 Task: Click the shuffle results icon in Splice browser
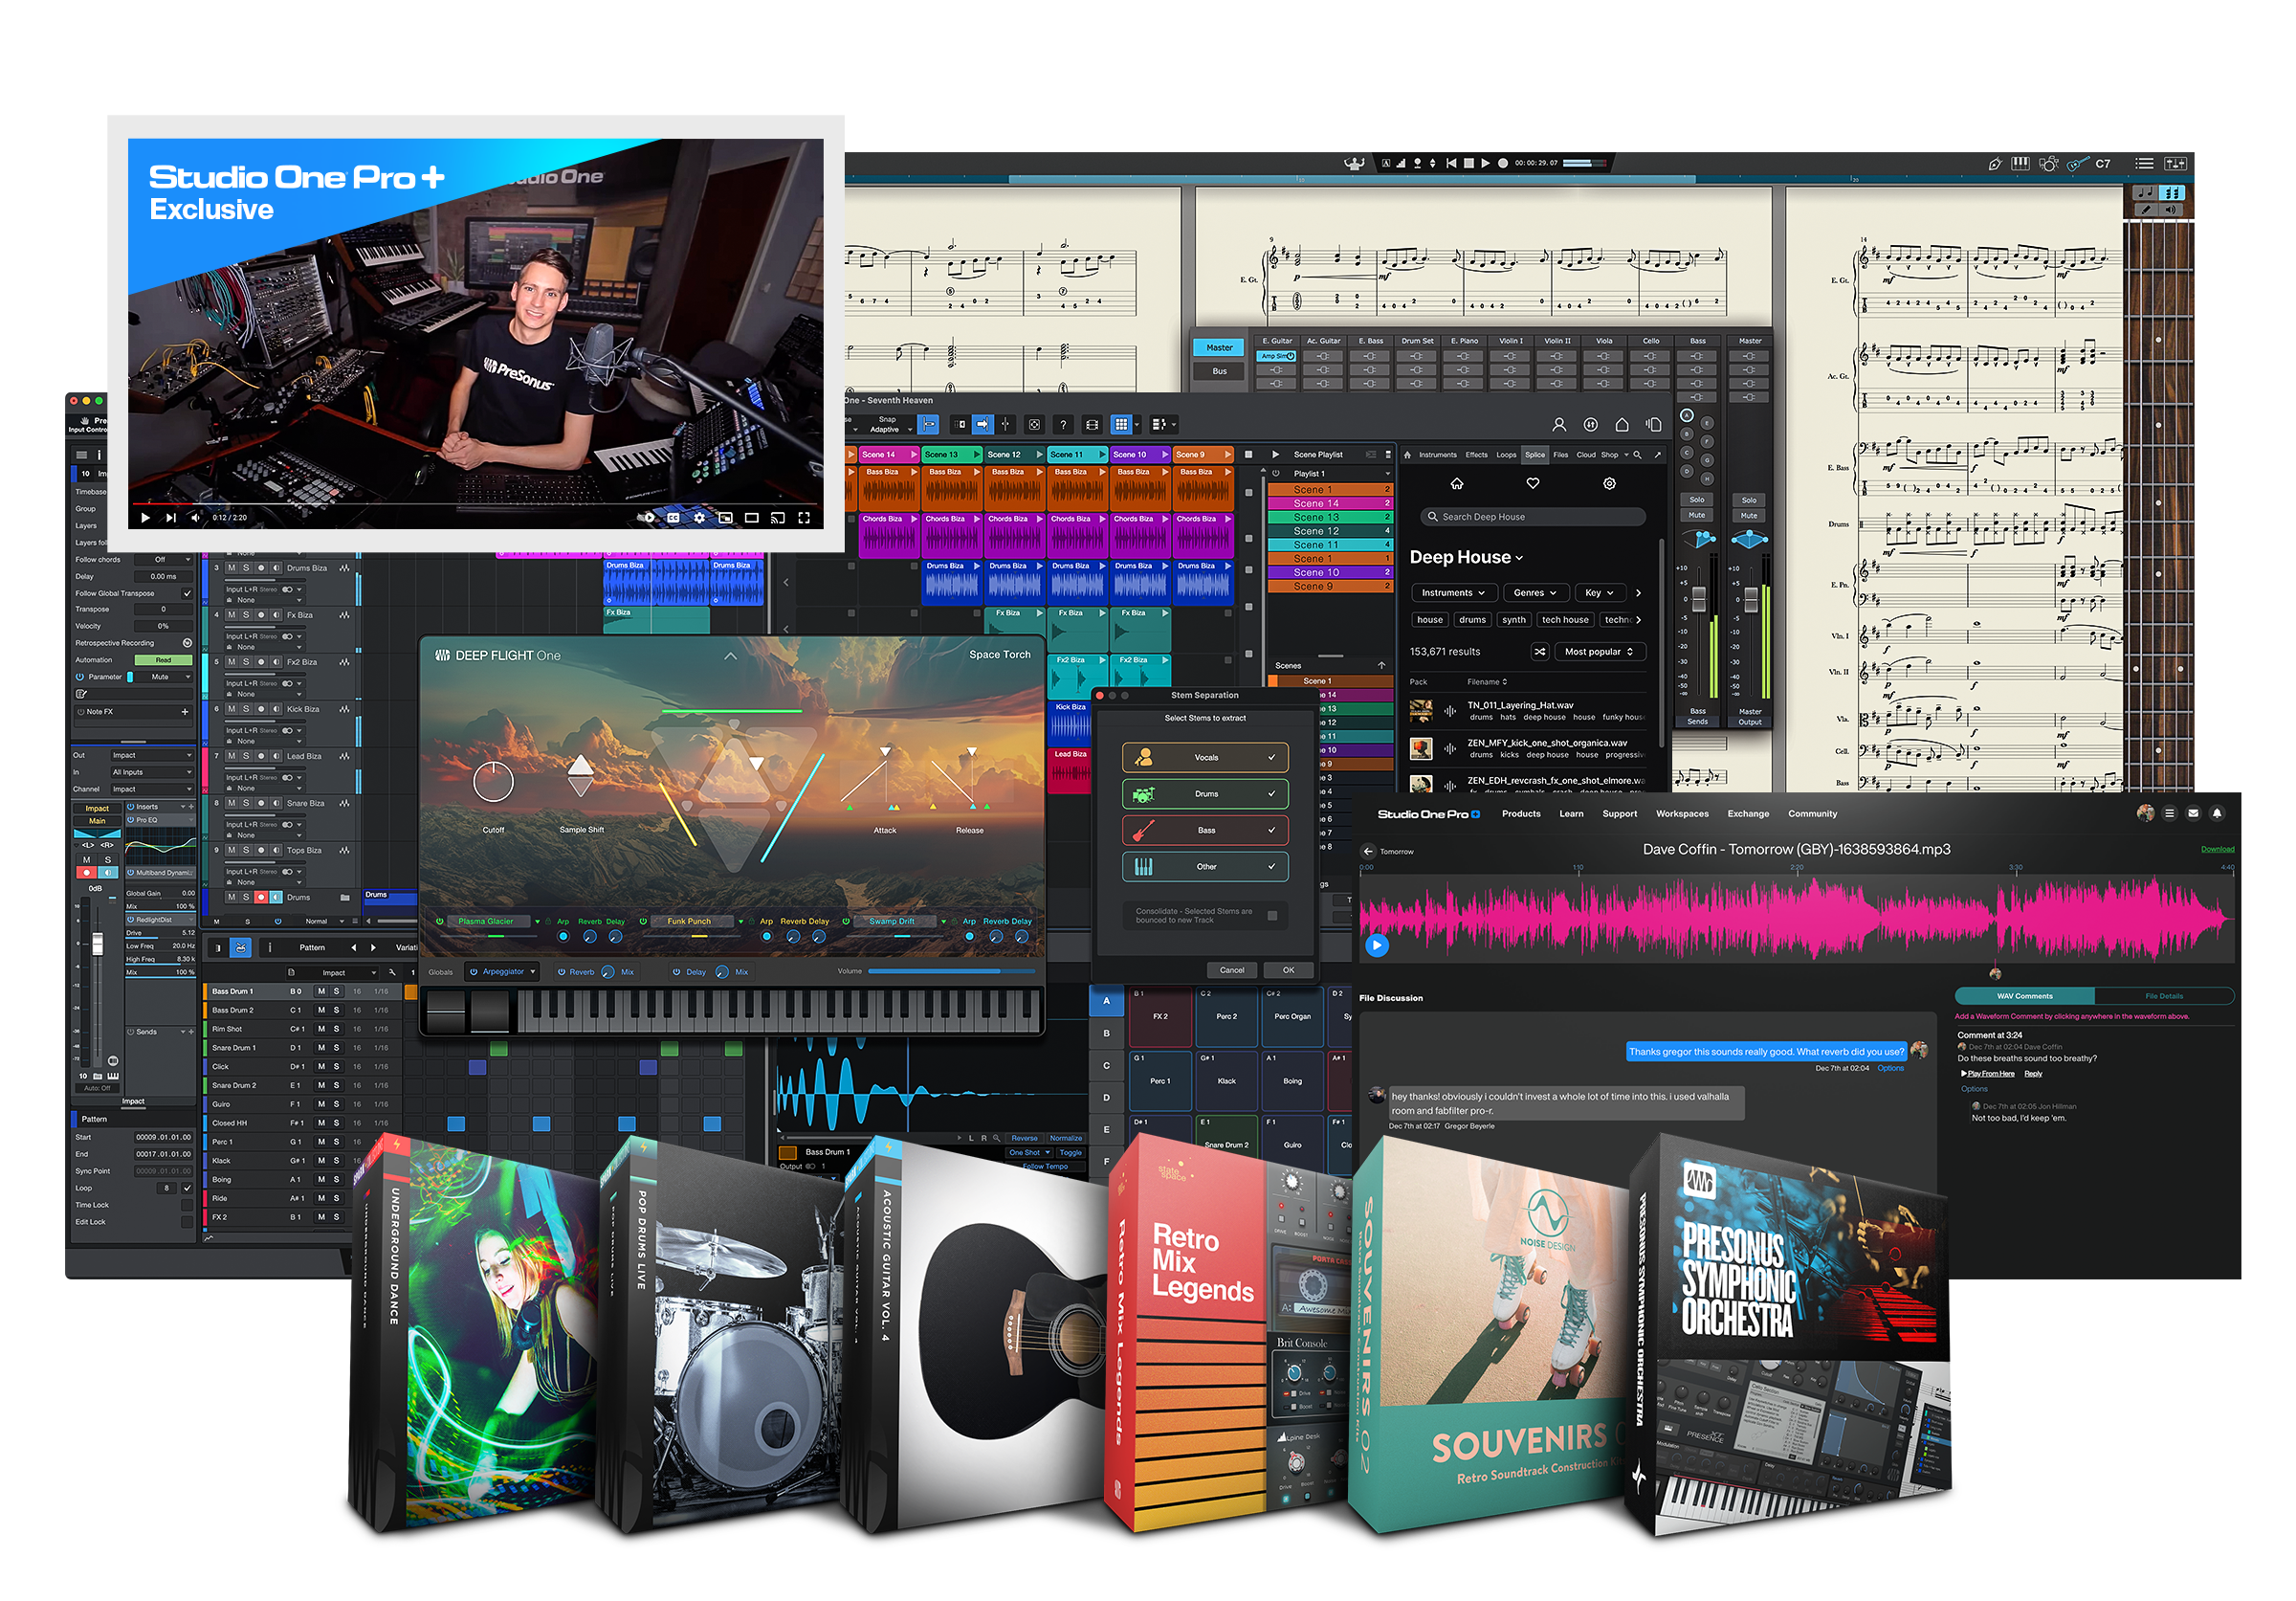tap(1540, 652)
